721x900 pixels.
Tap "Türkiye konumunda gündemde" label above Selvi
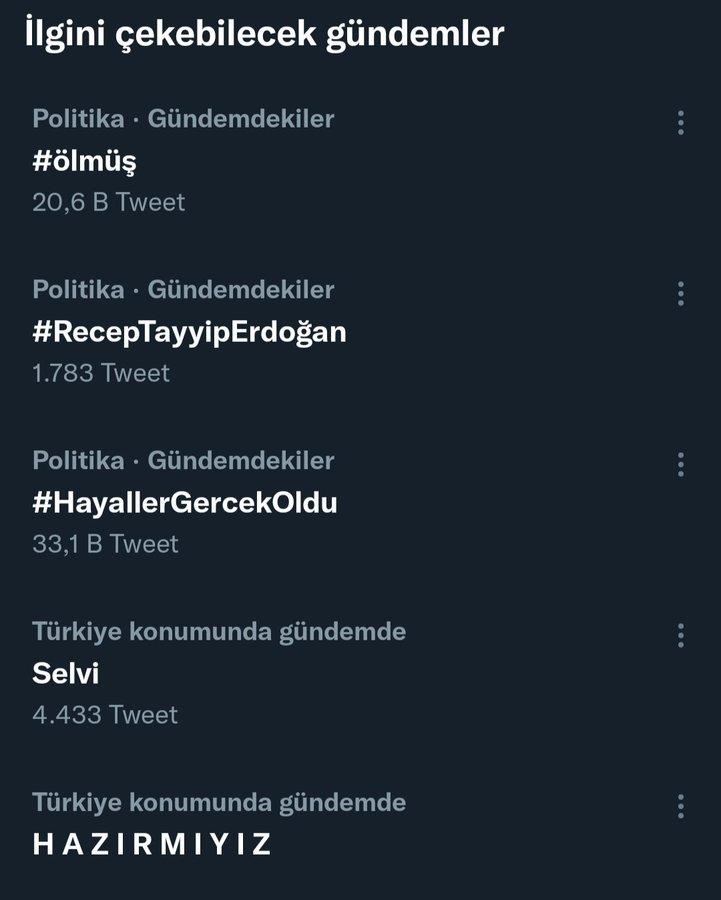coord(219,632)
